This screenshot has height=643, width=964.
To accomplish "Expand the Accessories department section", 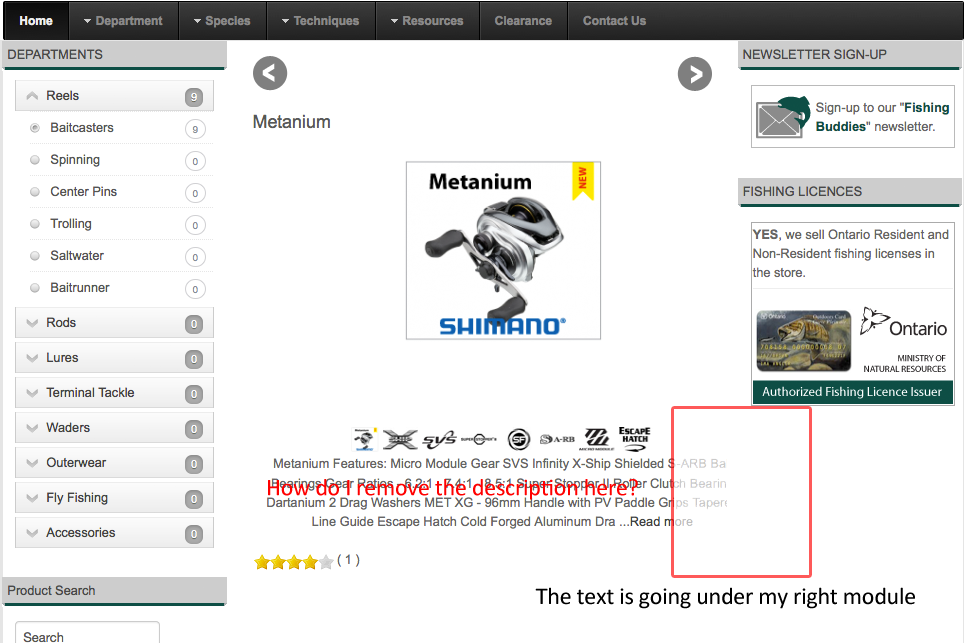I will click(114, 533).
